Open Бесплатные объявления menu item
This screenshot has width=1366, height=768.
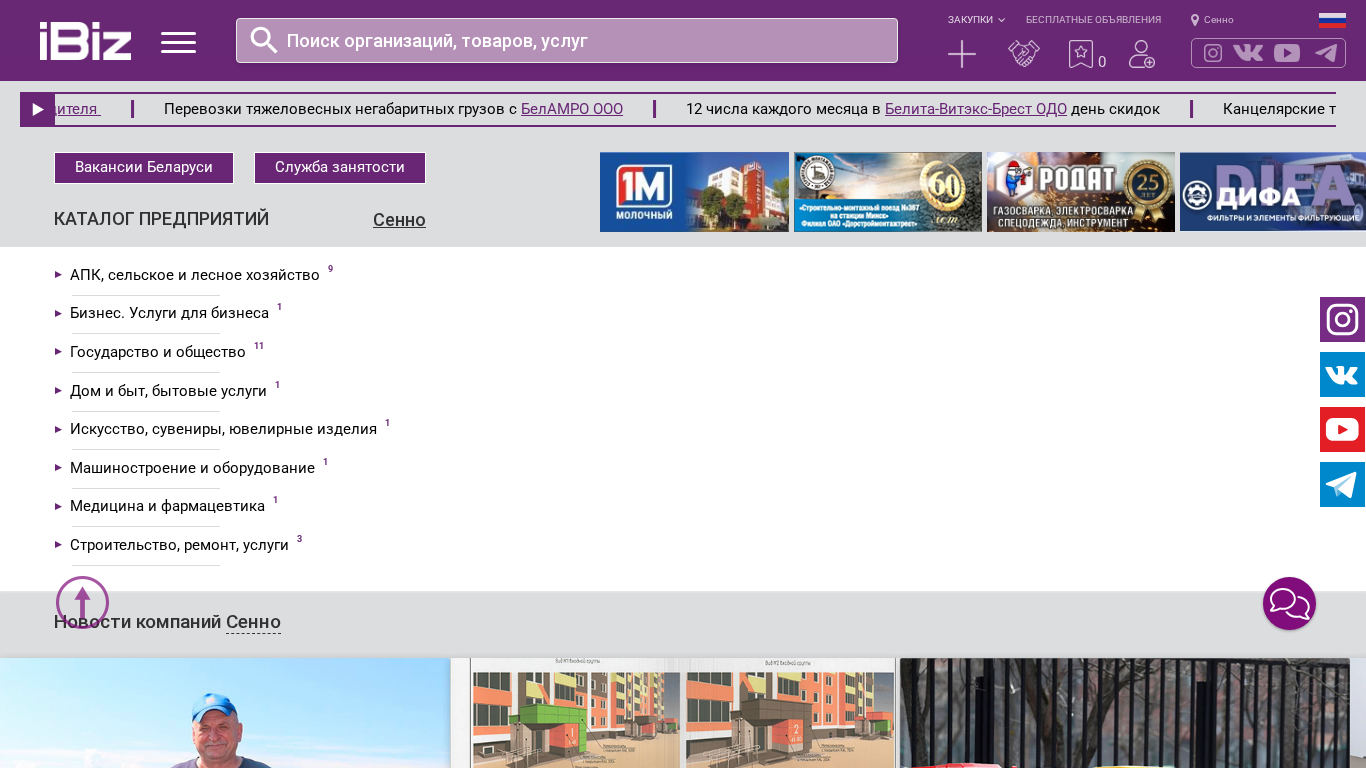pos(1093,20)
